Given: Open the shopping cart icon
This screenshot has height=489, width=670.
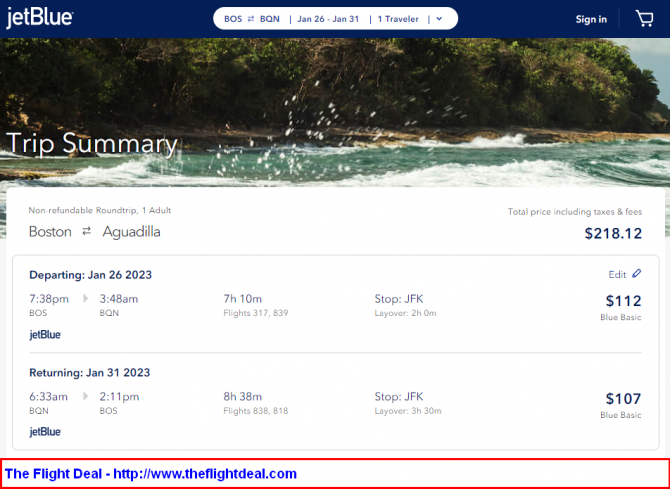Looking at the screenshot, I should coord(644,19).
